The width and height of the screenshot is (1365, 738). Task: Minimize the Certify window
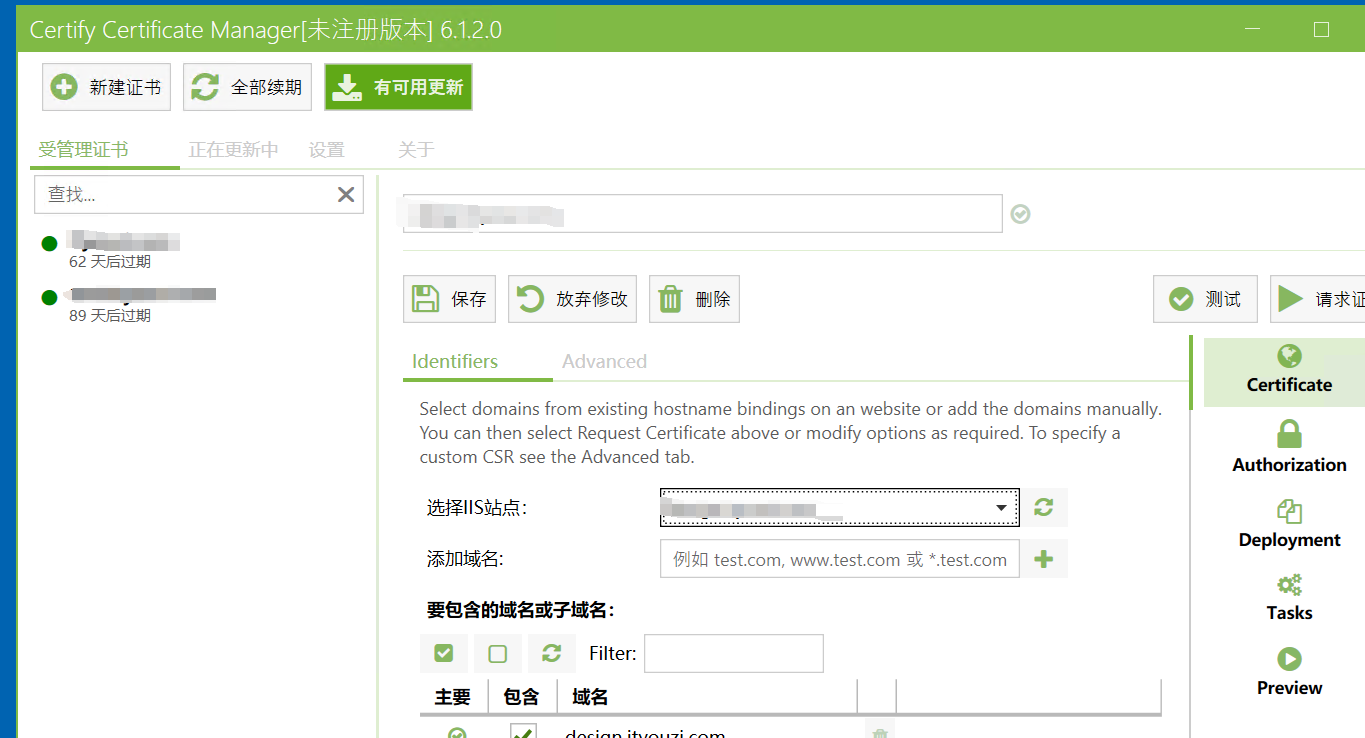pyautogui.click(x=1254, y=30)
